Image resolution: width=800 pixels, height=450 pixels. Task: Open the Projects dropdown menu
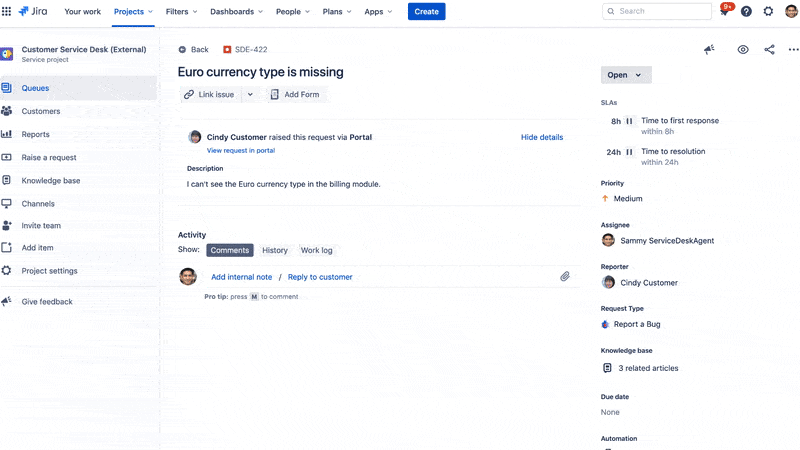point(133,11)
